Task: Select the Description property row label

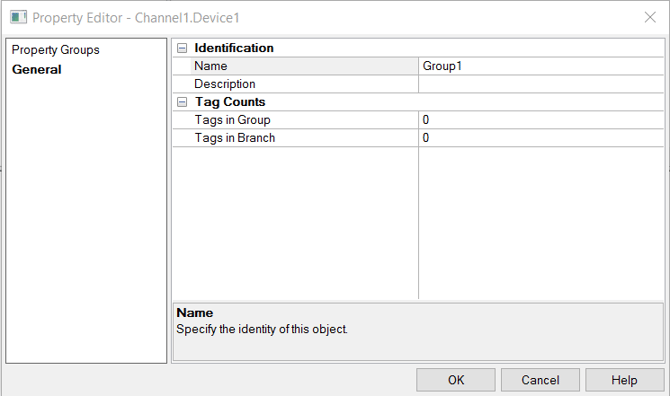Action: [x=225, y=84]
